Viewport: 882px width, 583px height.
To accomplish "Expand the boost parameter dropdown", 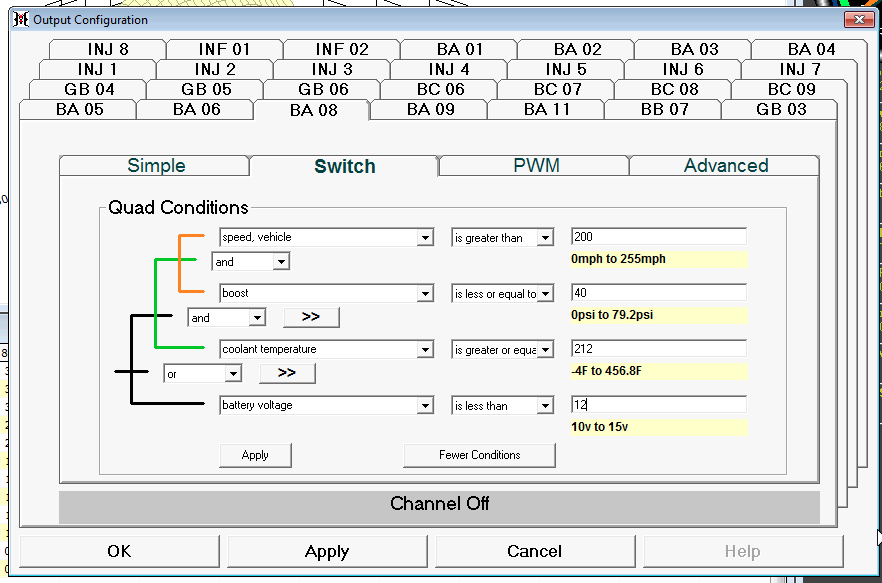I will click(x=425, y=294).
